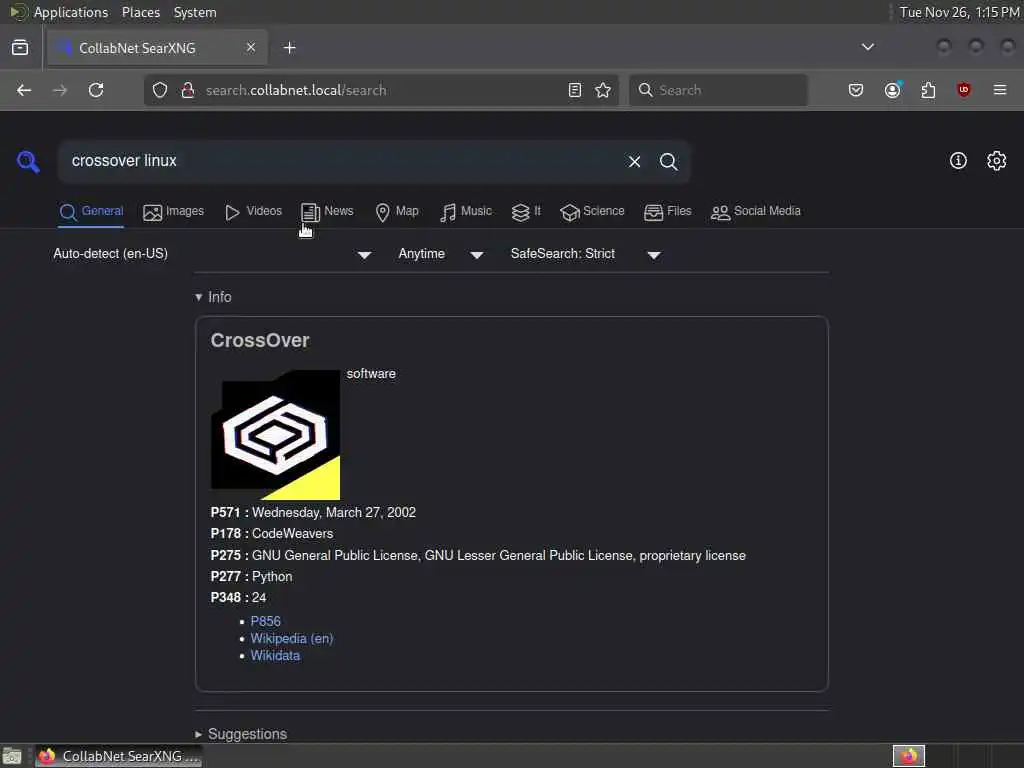Reload the current page

[96, 90]
